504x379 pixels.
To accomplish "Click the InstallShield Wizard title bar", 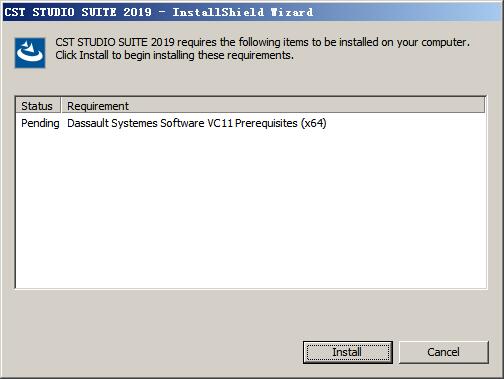I will 252,12.
